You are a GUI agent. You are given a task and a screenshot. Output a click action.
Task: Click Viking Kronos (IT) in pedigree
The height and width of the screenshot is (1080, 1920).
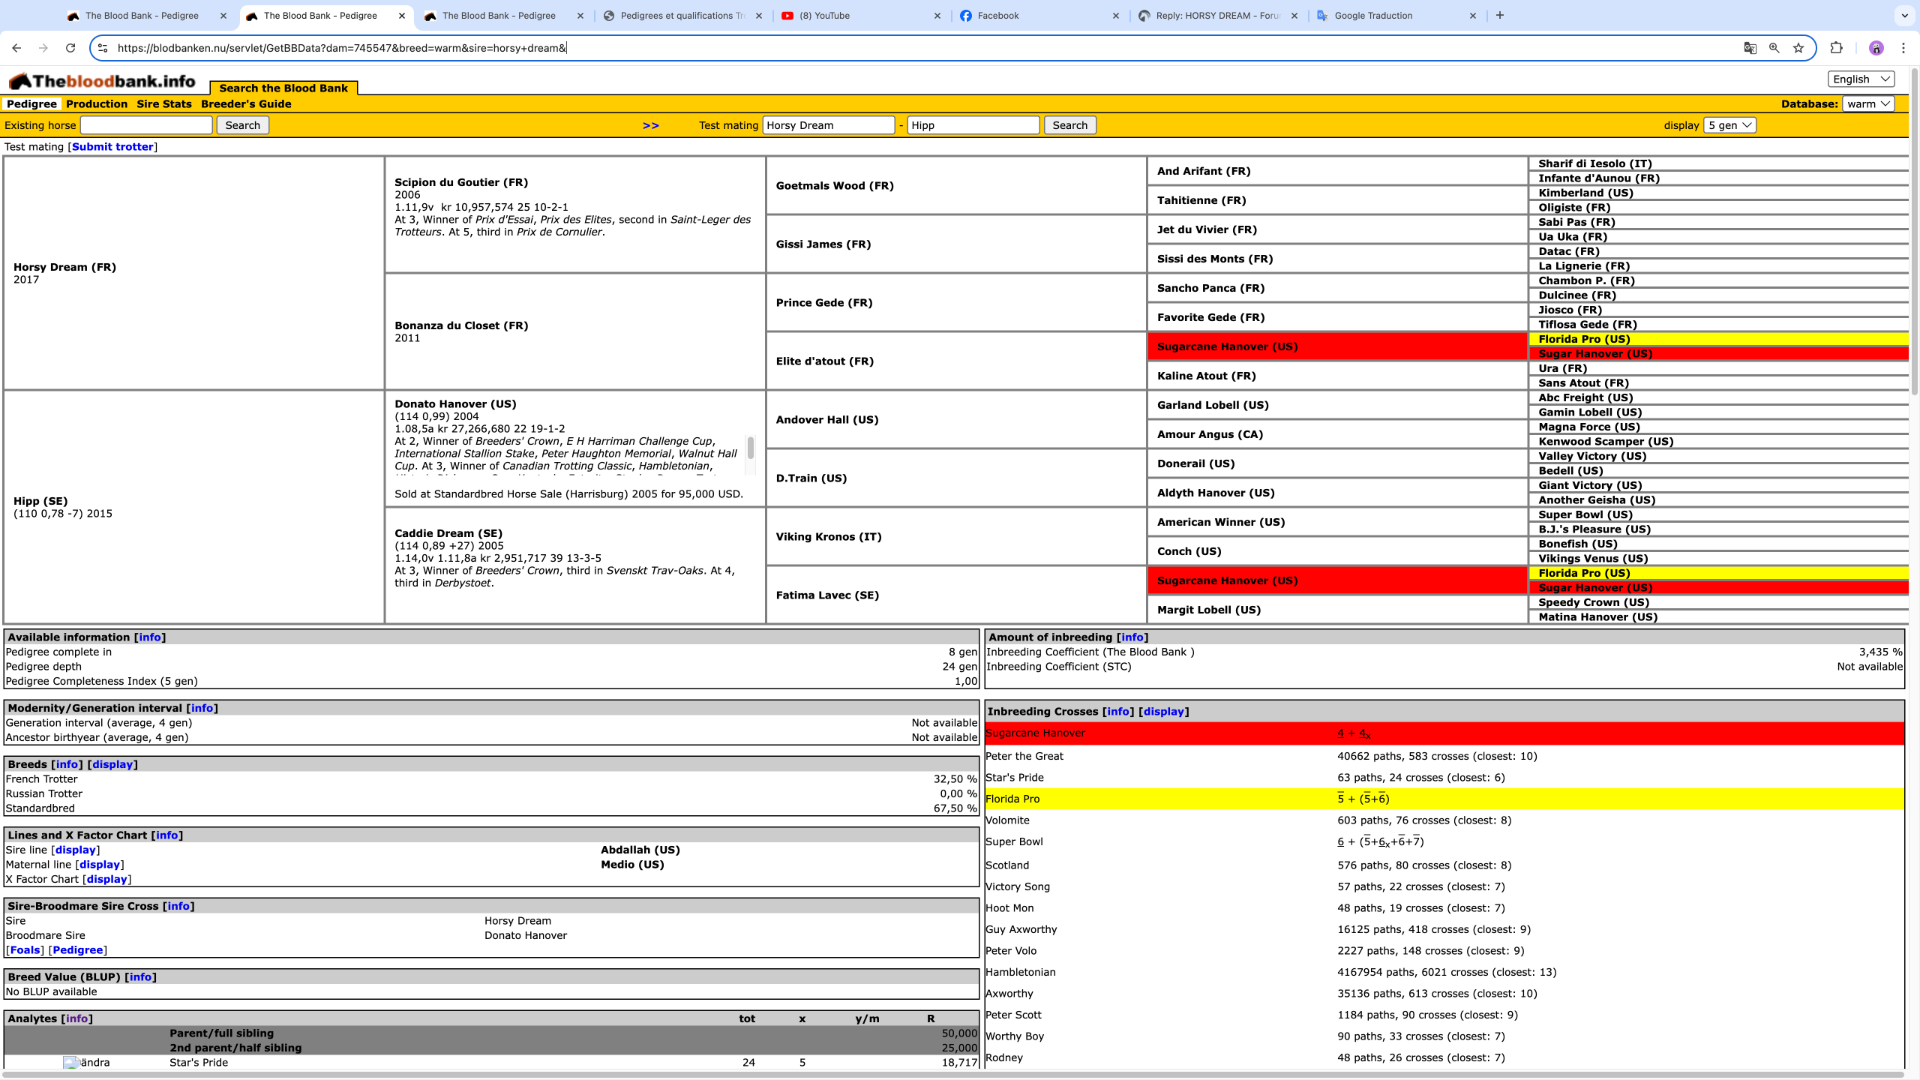(x=829, y=537)
